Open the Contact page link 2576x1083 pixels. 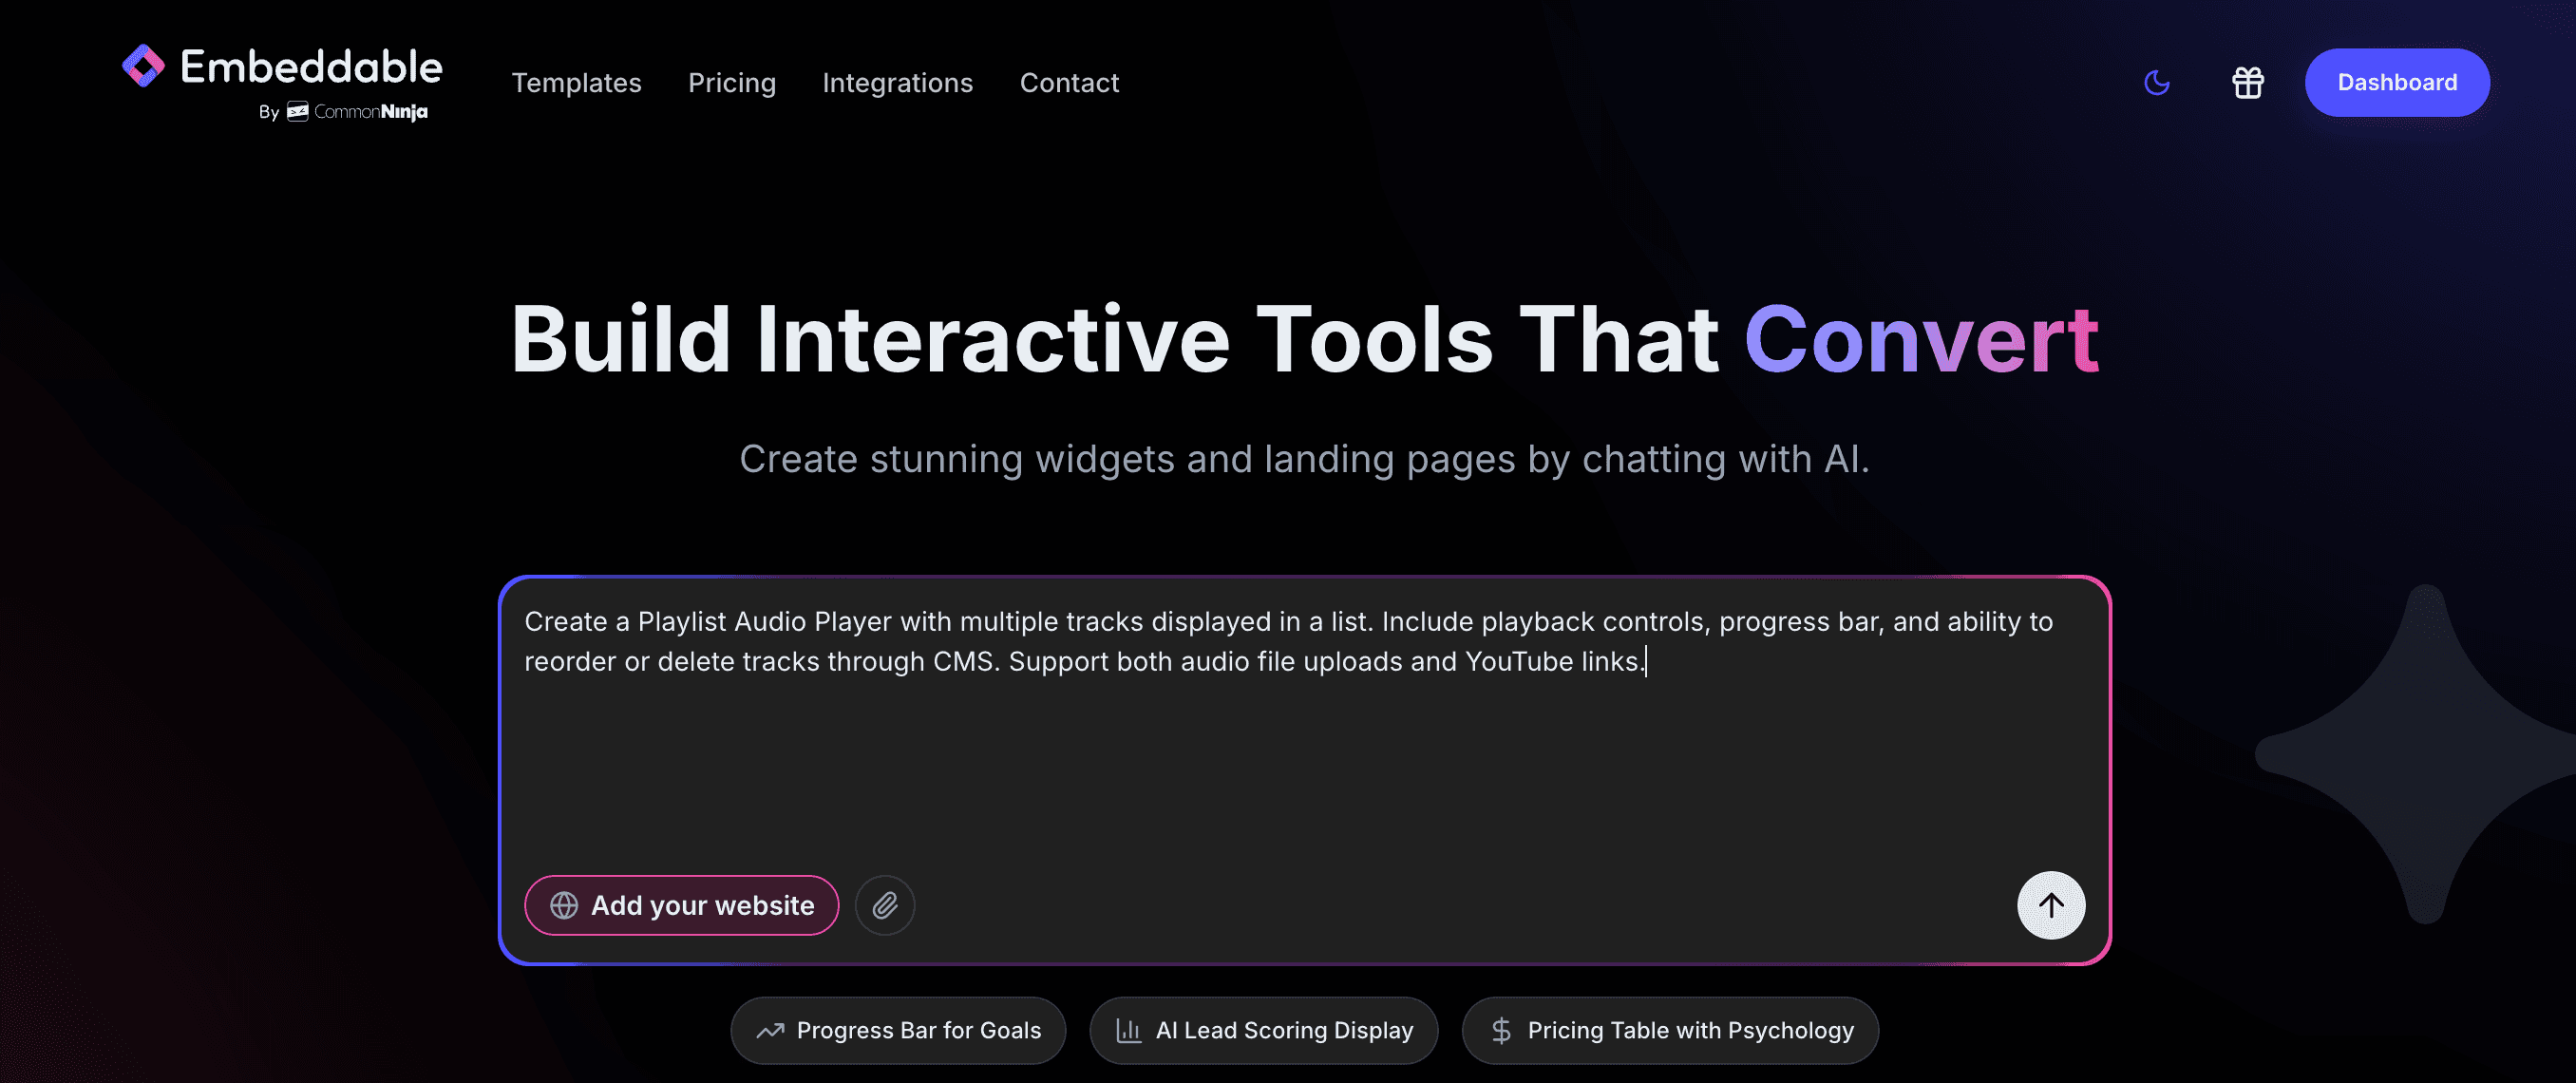tap(1068, 83)
